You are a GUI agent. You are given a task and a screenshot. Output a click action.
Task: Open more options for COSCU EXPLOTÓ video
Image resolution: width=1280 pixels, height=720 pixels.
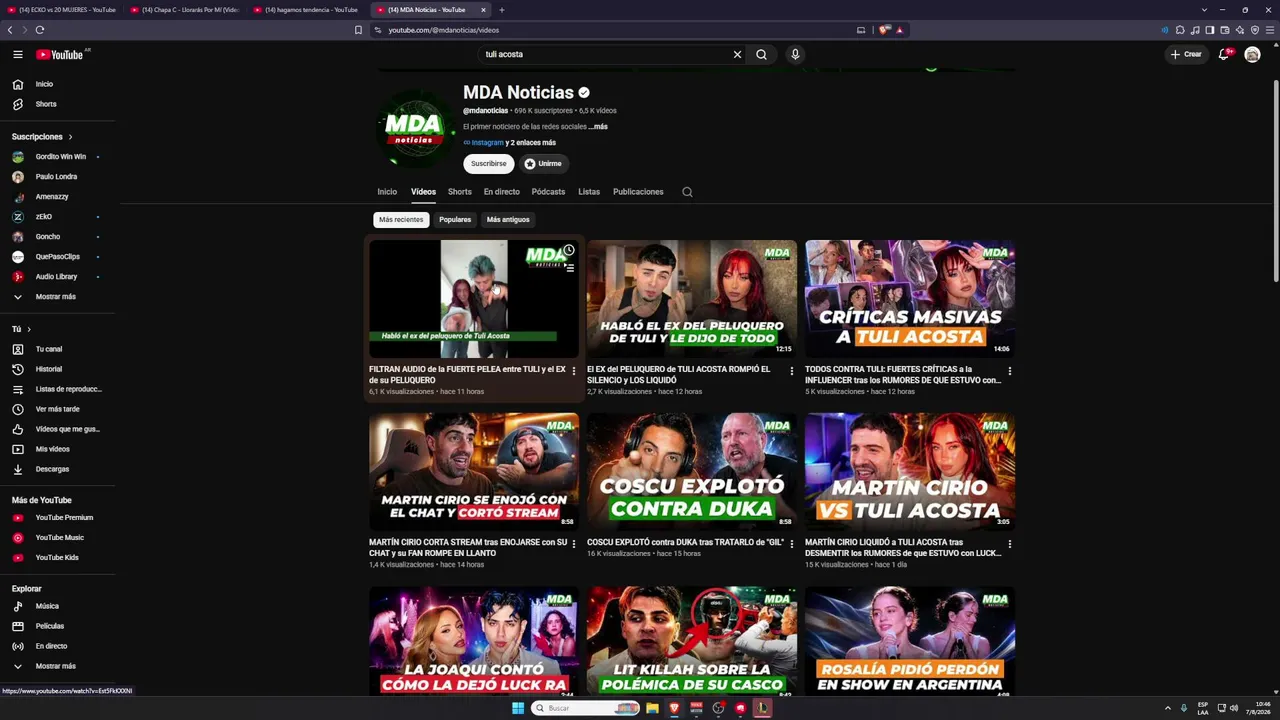(792, 544)
